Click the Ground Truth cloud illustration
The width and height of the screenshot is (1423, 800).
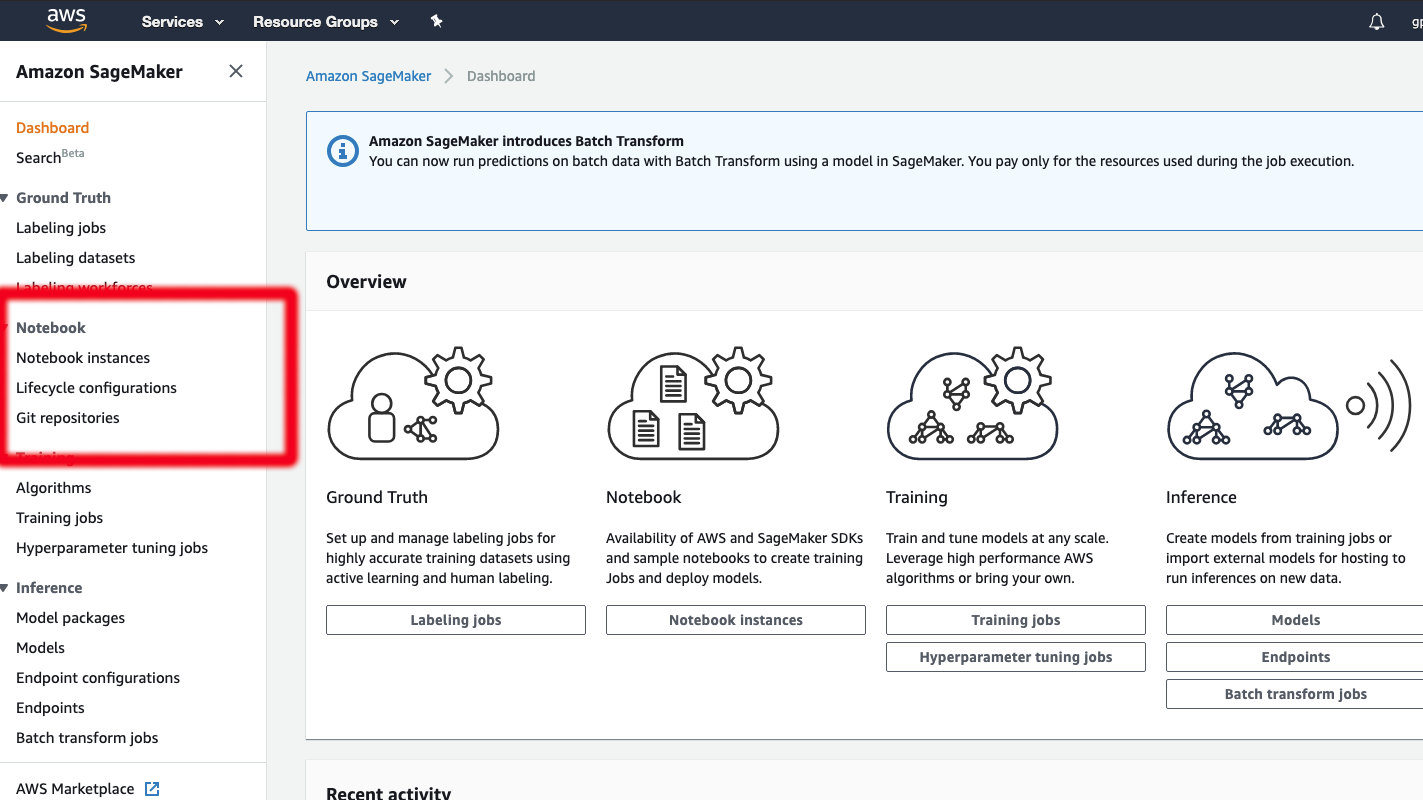click(x=412, y=404)
